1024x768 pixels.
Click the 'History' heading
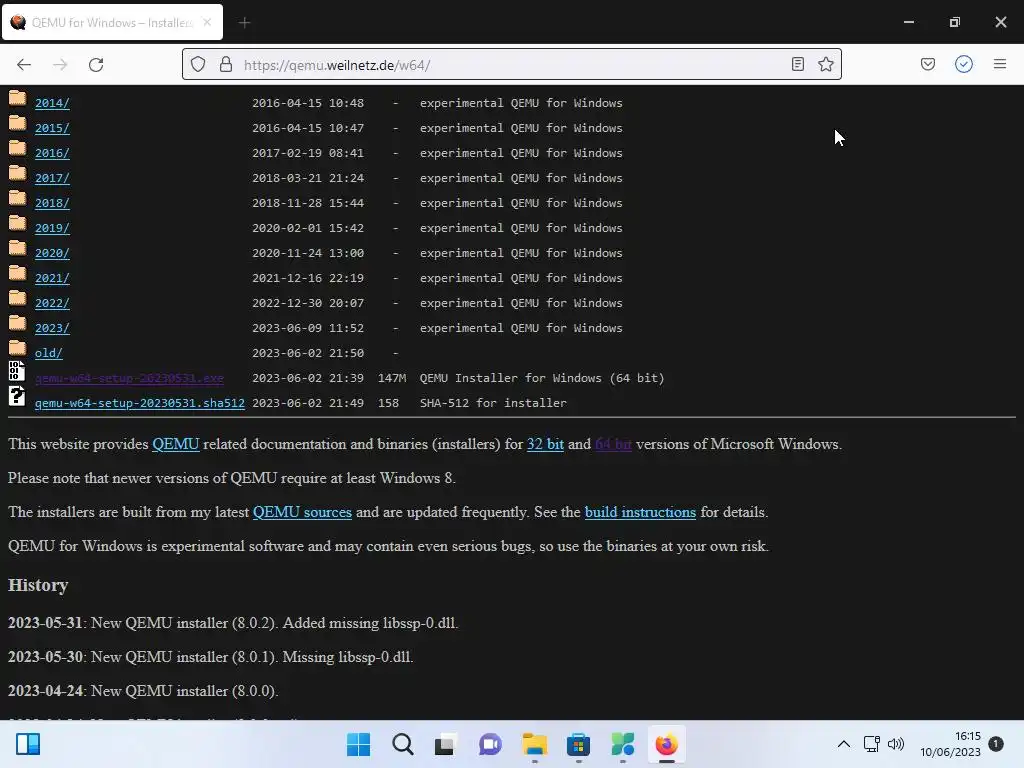[x=38, y=585]
